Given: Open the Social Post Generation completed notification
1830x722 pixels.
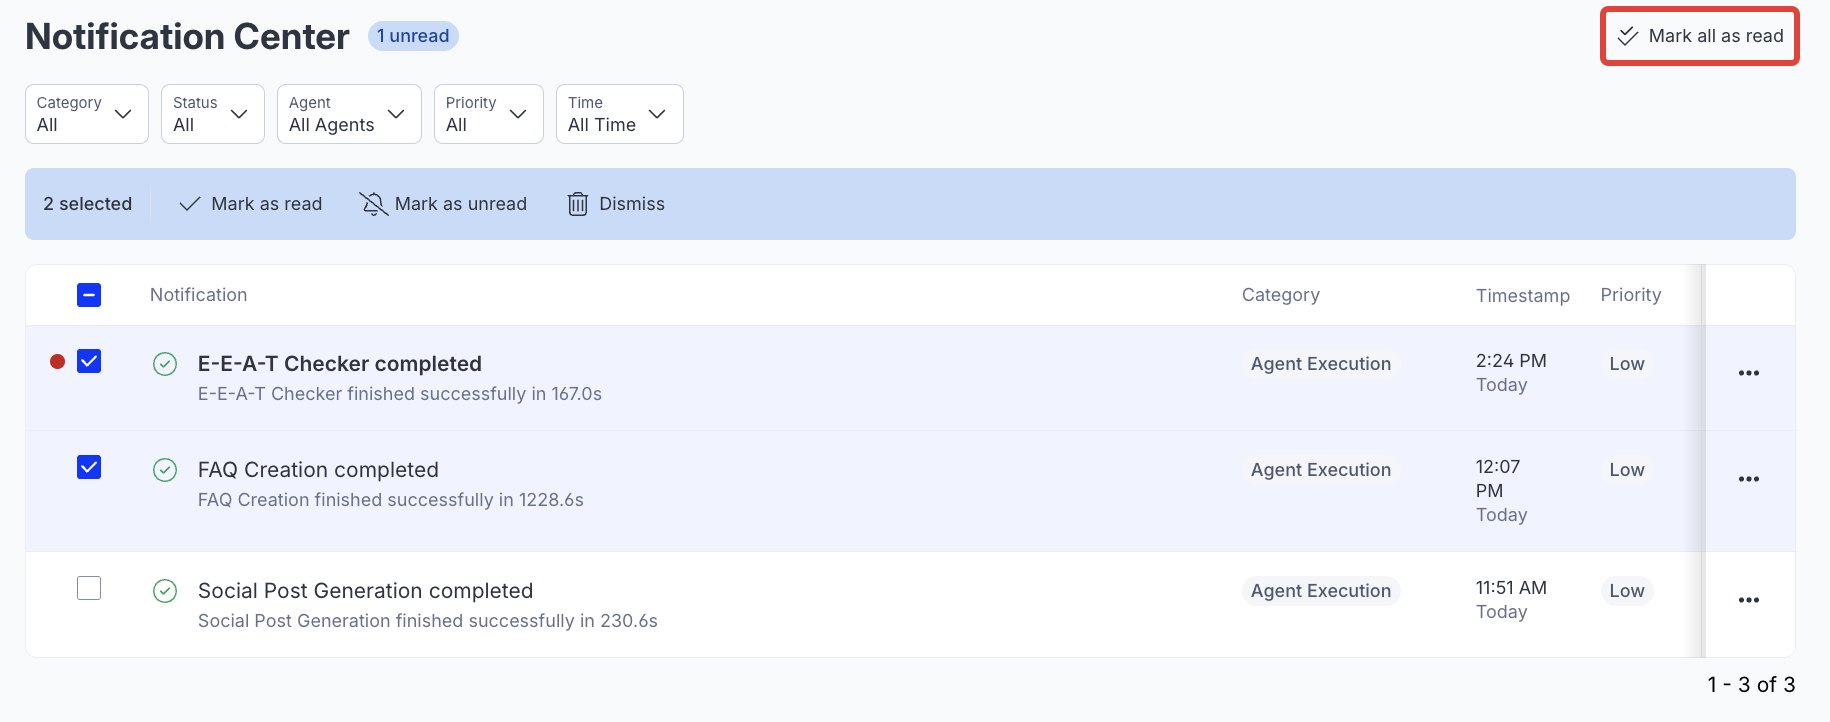Looking at the screenshot, I should coord(365,591).
